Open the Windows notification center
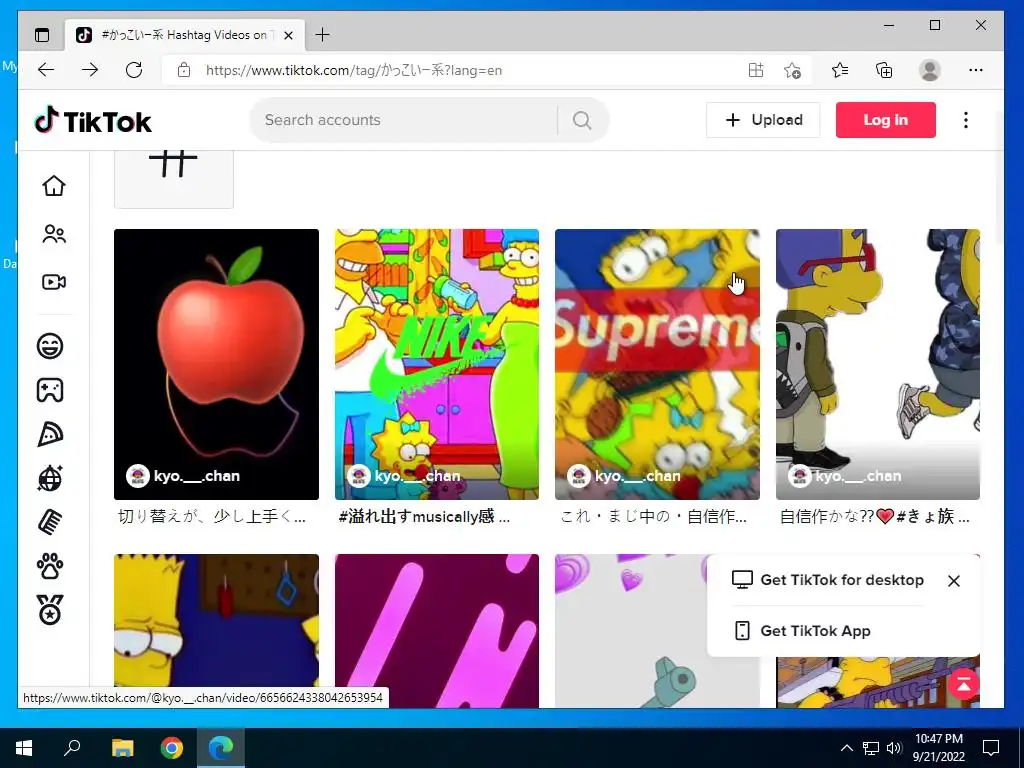Screen dimensions: 1024x768 click(991, 748)
